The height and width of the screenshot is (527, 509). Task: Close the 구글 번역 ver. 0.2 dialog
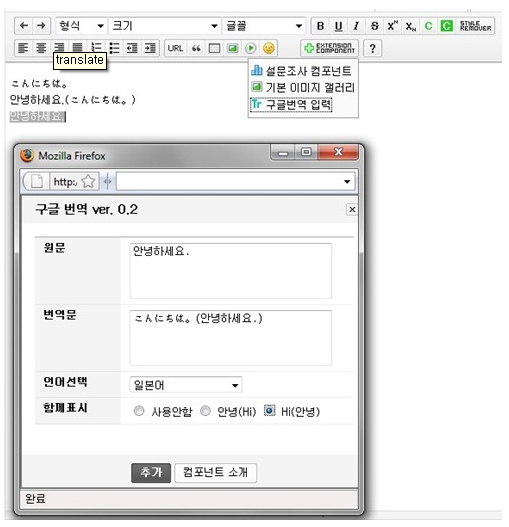[x=352, y=210]
